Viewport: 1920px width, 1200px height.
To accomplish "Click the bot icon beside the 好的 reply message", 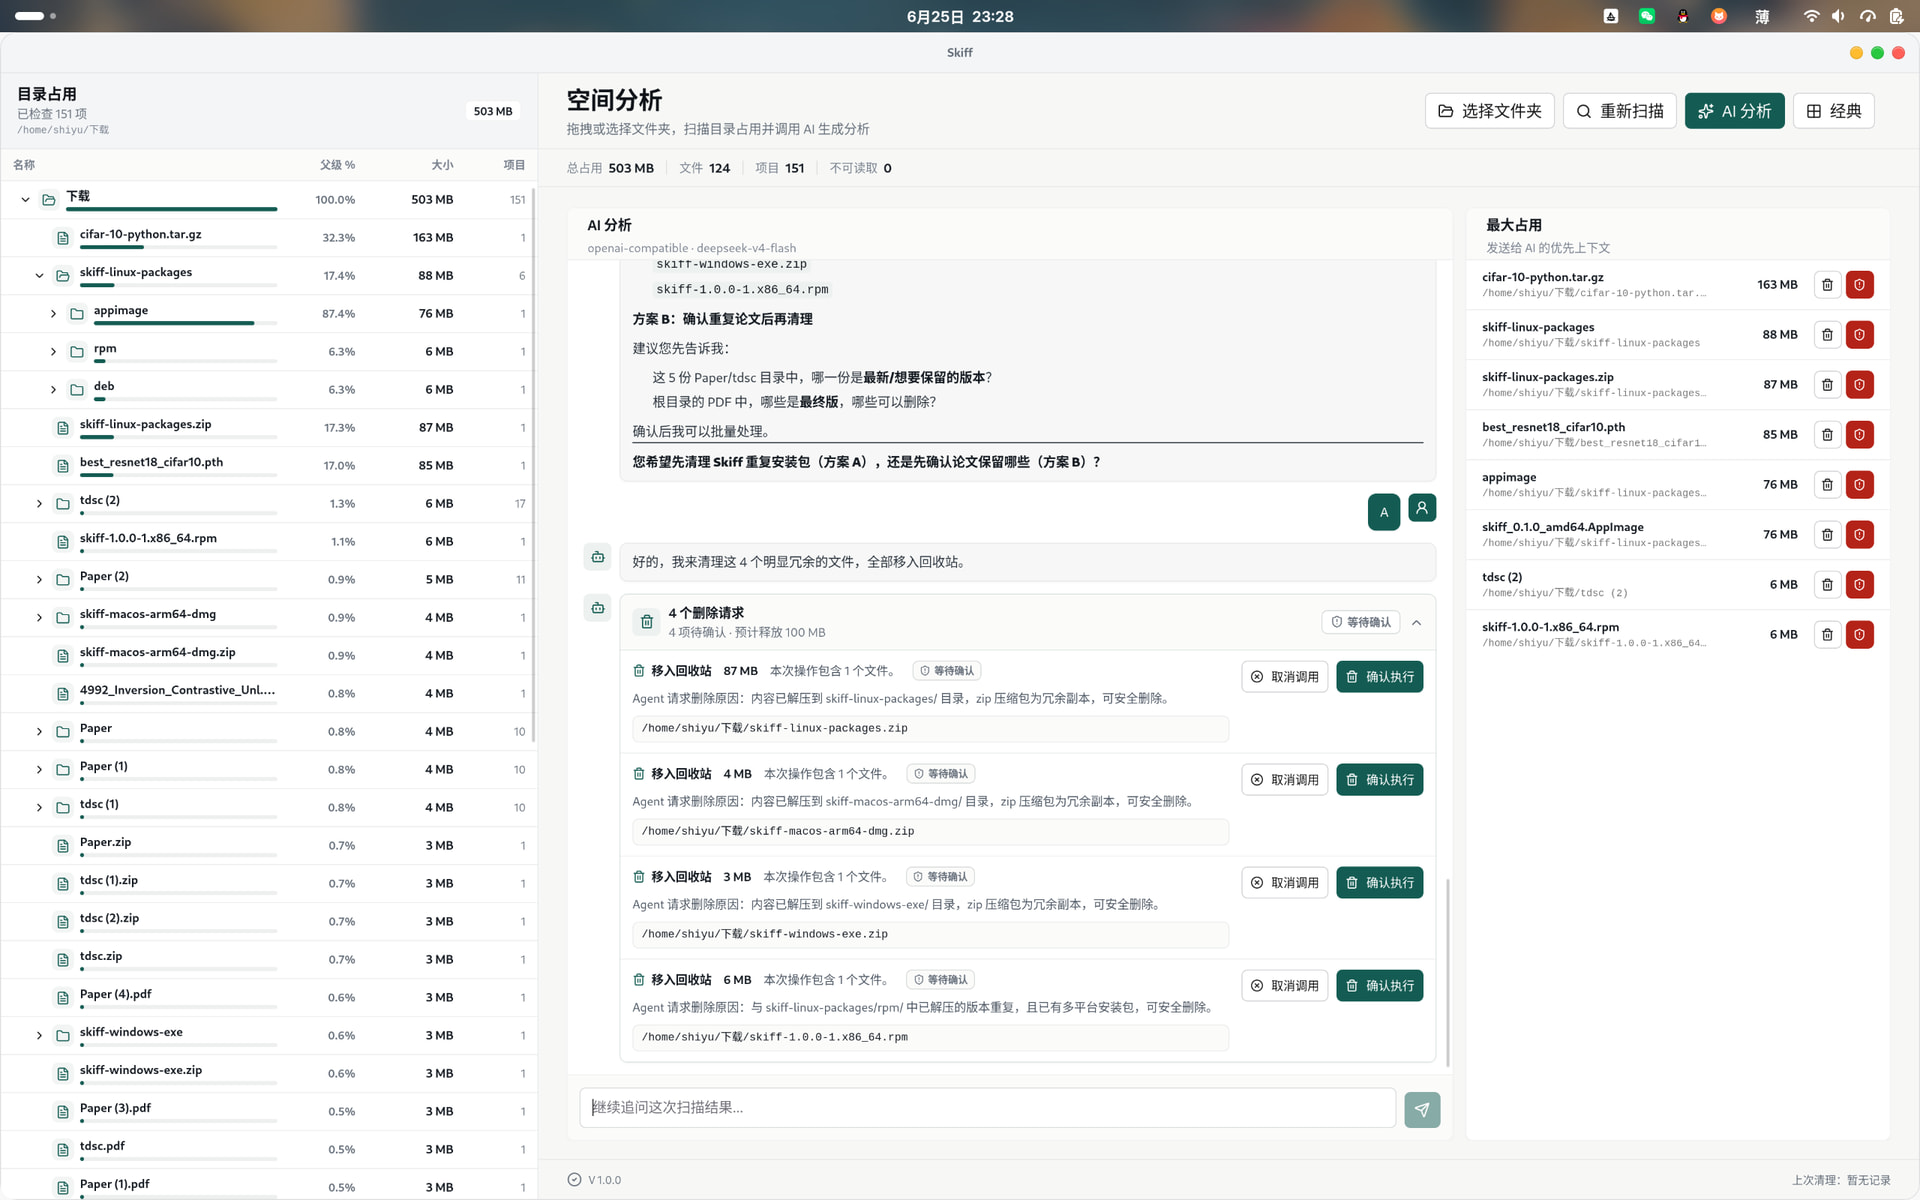I will [598, 557].
